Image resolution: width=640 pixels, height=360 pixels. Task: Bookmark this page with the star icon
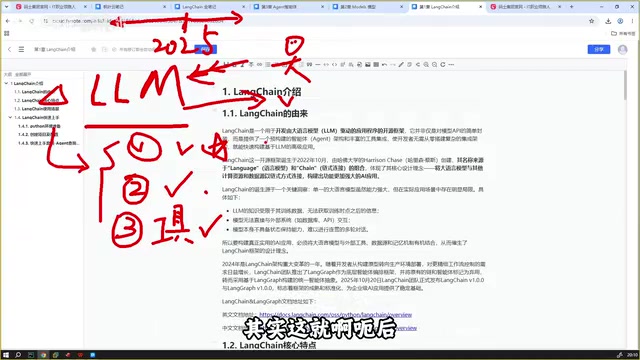pos(591,21)
